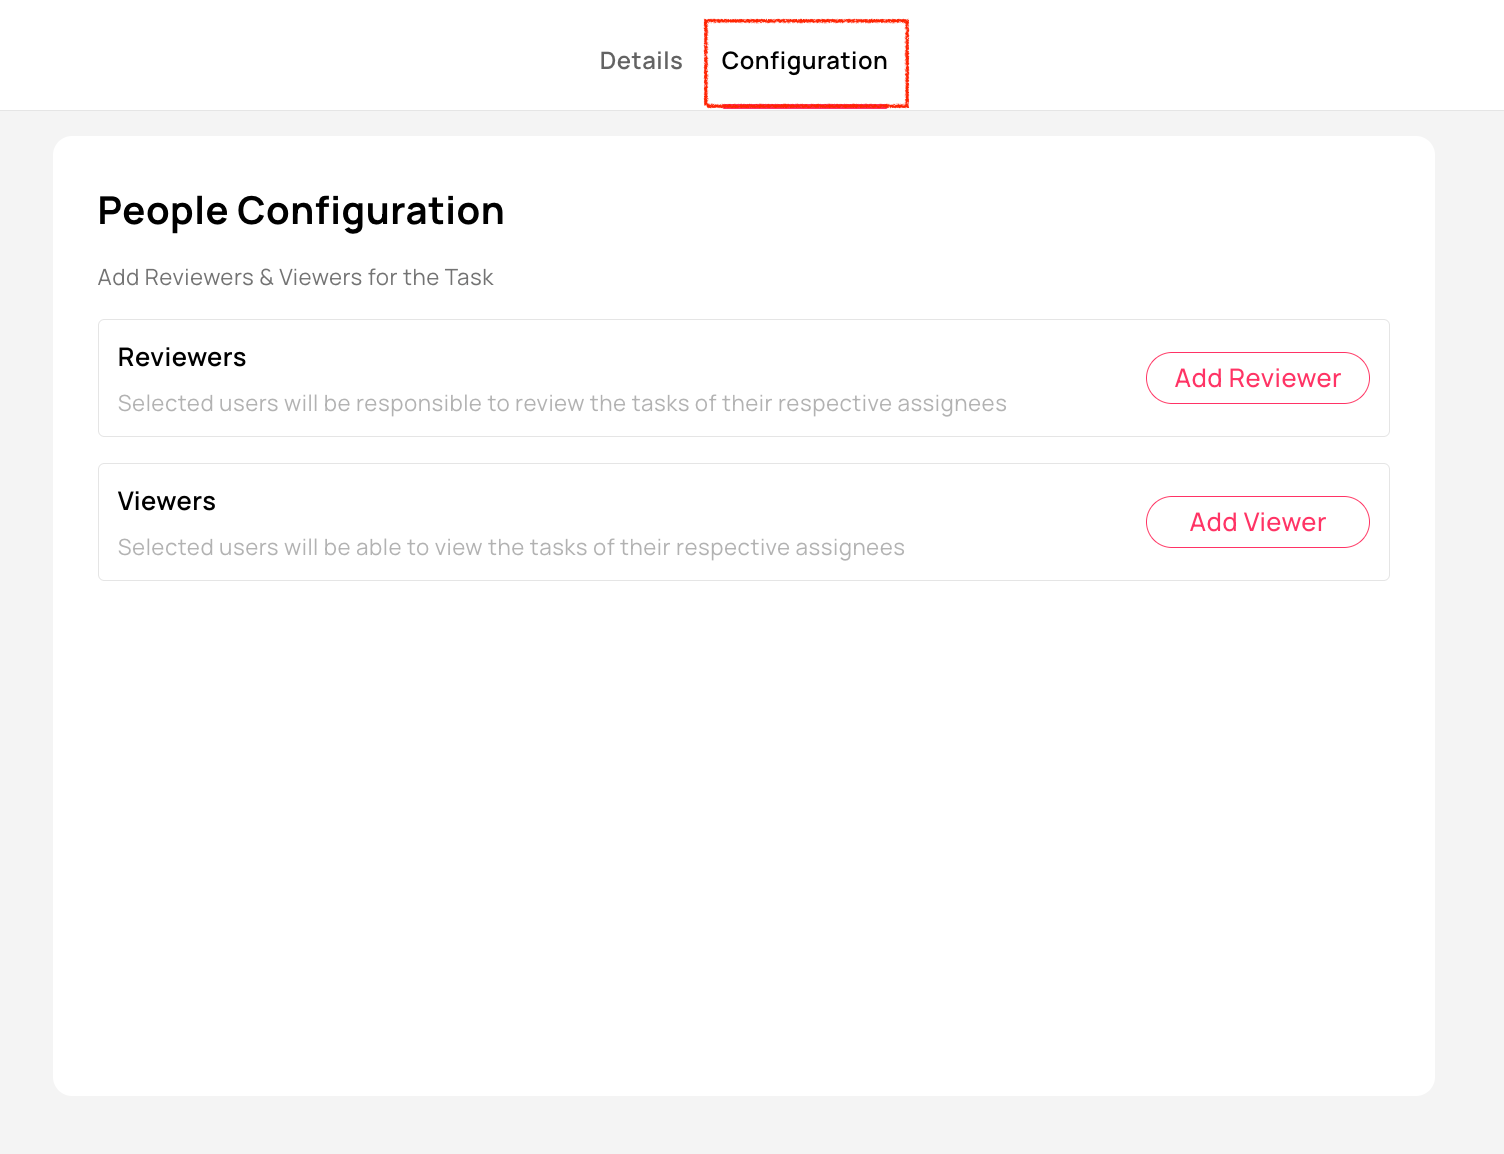Click the Reviewers section title
This screenshot has height=1154, width=1504.
click(181, 357)
